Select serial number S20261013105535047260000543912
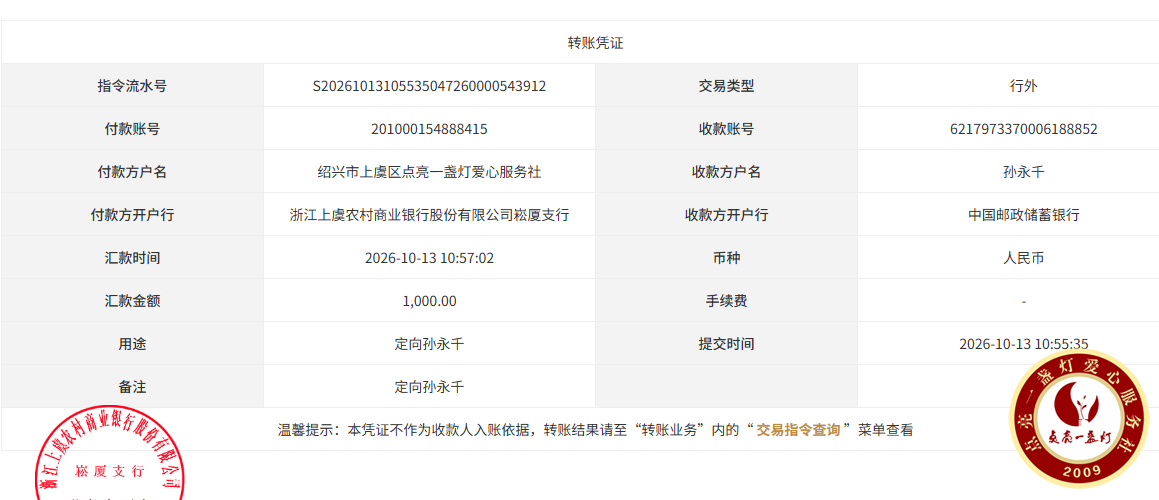This screenshot has width=1159, height=500. click(429, 86)
